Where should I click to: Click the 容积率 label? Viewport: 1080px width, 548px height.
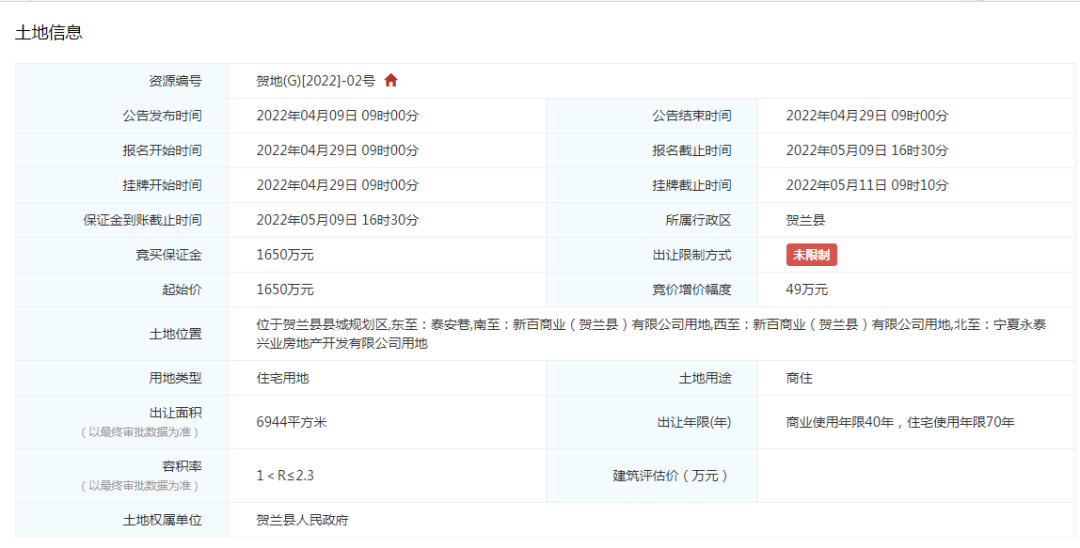(183, 467)
